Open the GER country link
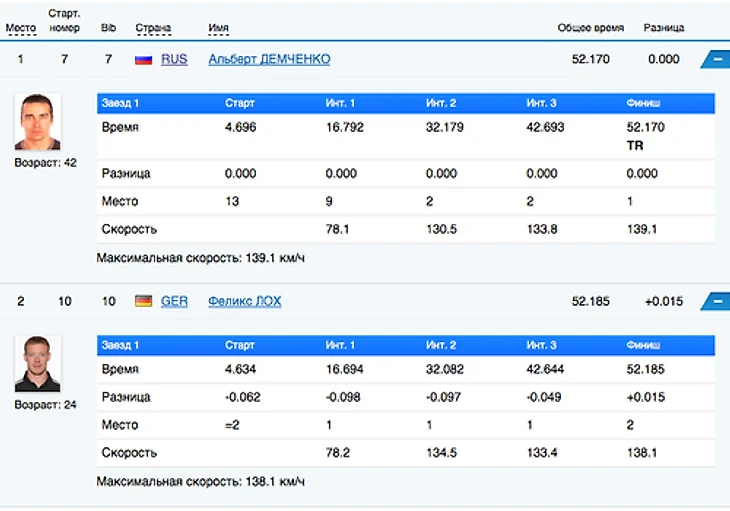 click(174, 301)
